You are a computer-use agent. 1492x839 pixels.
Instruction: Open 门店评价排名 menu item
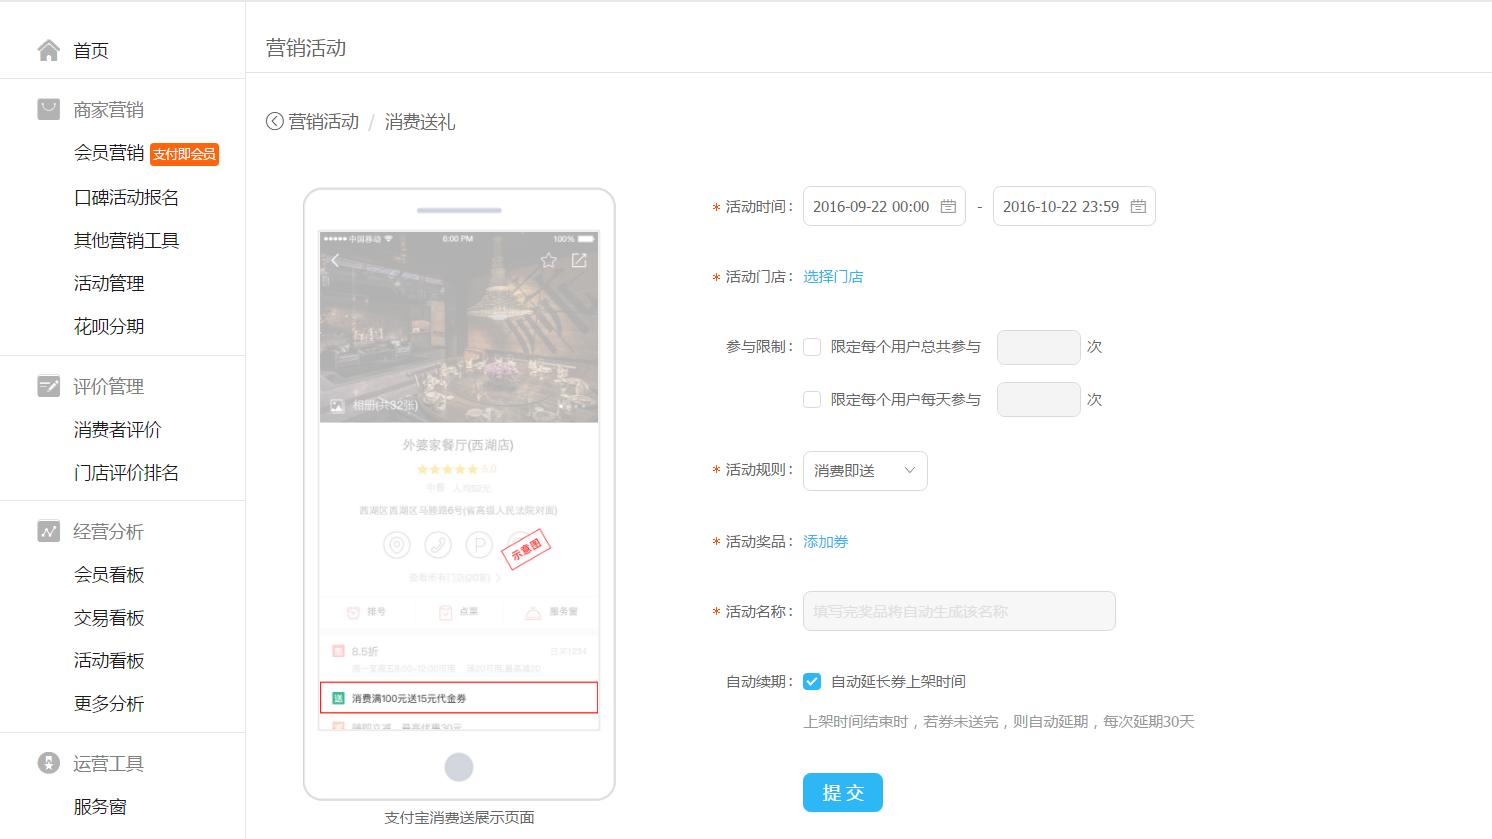(x=127, y=472)
